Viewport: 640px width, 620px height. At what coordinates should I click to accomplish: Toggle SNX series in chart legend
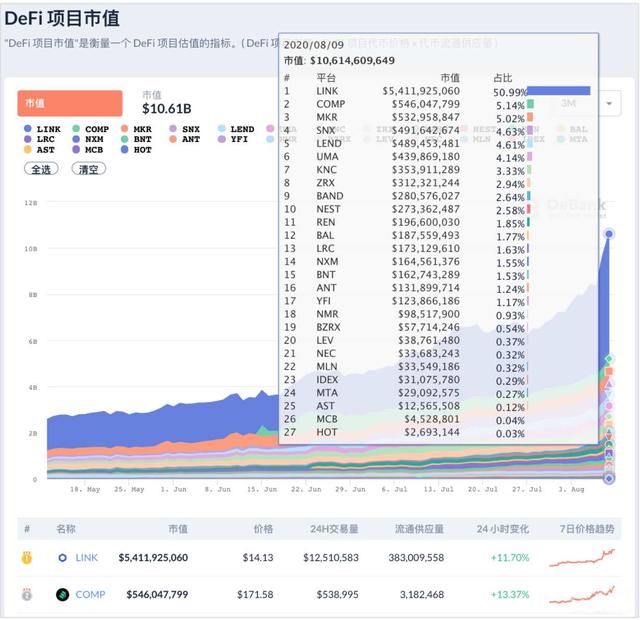pyautogui.click(x=184, y=129)
